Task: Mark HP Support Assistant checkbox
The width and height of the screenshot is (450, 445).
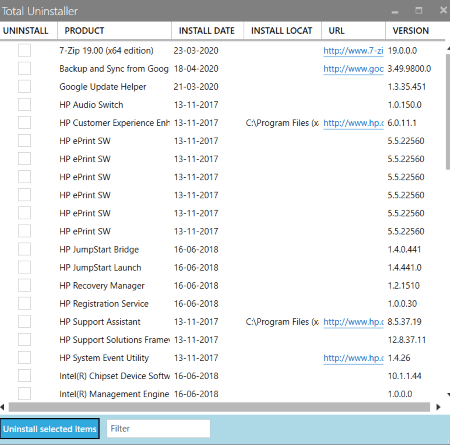Action: coord(24,321)
